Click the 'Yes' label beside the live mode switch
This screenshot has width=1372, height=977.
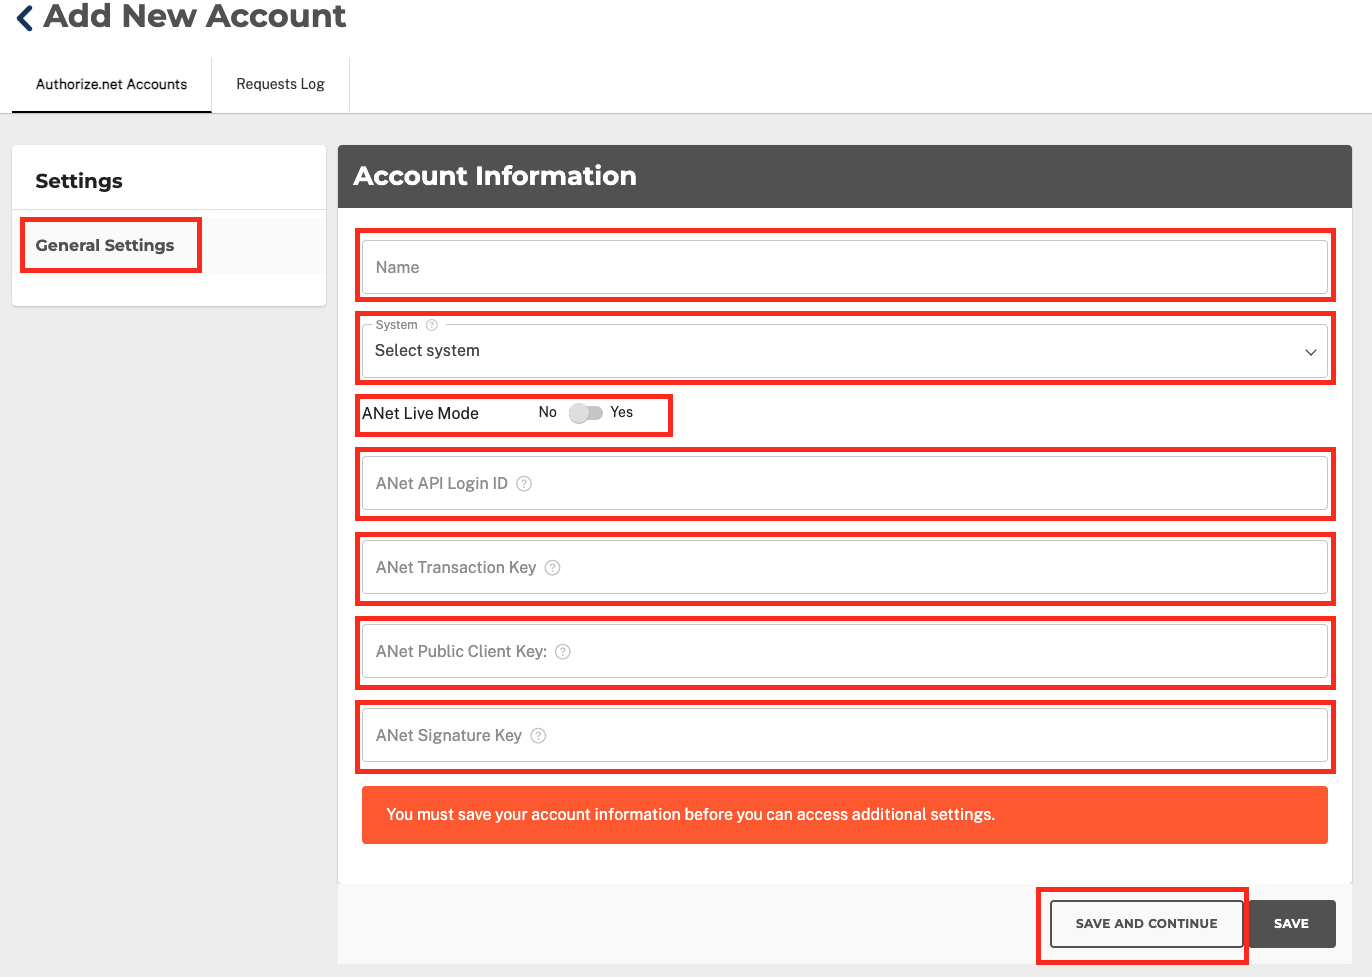point(622,412)
